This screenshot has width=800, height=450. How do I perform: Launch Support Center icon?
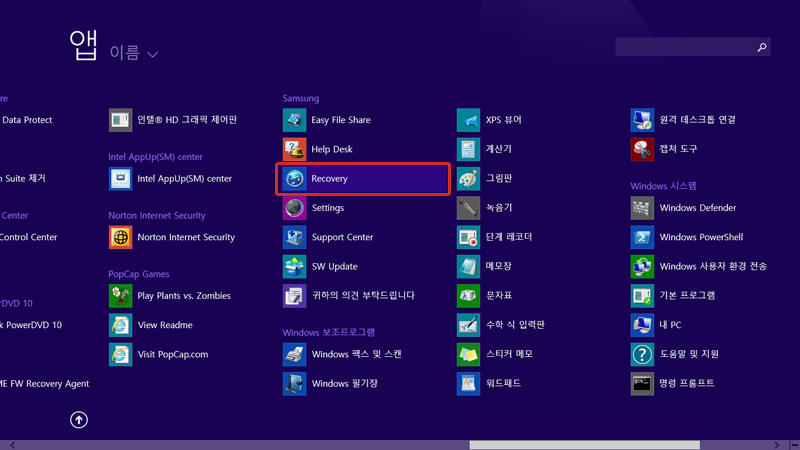(x=294, y=237)
